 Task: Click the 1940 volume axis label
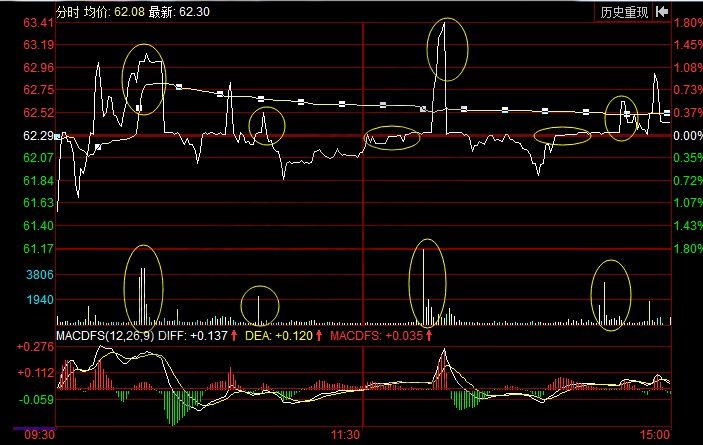click(40, 300)
